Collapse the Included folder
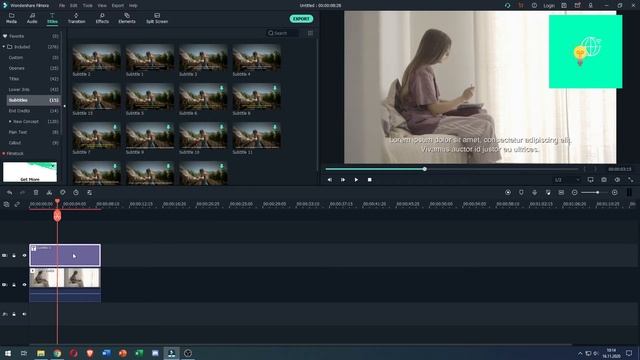 point(4,47)
